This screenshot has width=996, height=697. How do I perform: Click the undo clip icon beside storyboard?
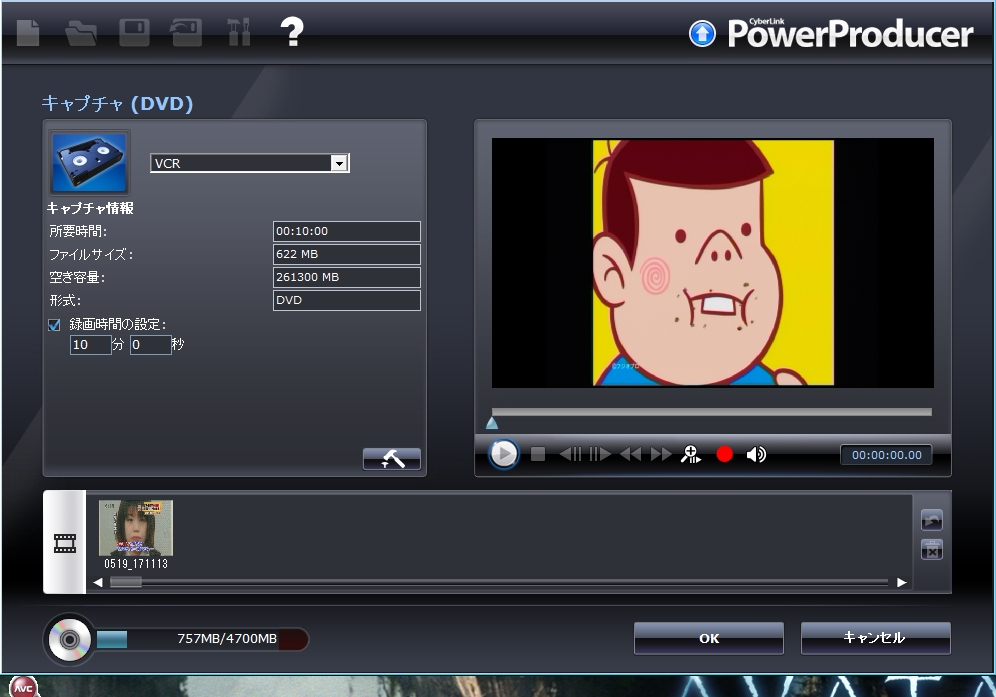click(932, 520)
